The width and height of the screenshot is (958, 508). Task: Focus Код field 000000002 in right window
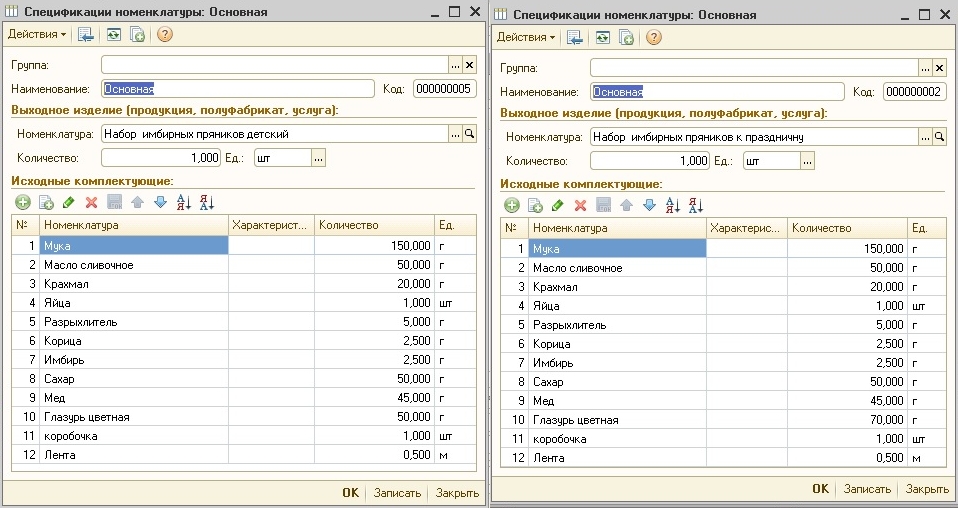click(915, 92)
